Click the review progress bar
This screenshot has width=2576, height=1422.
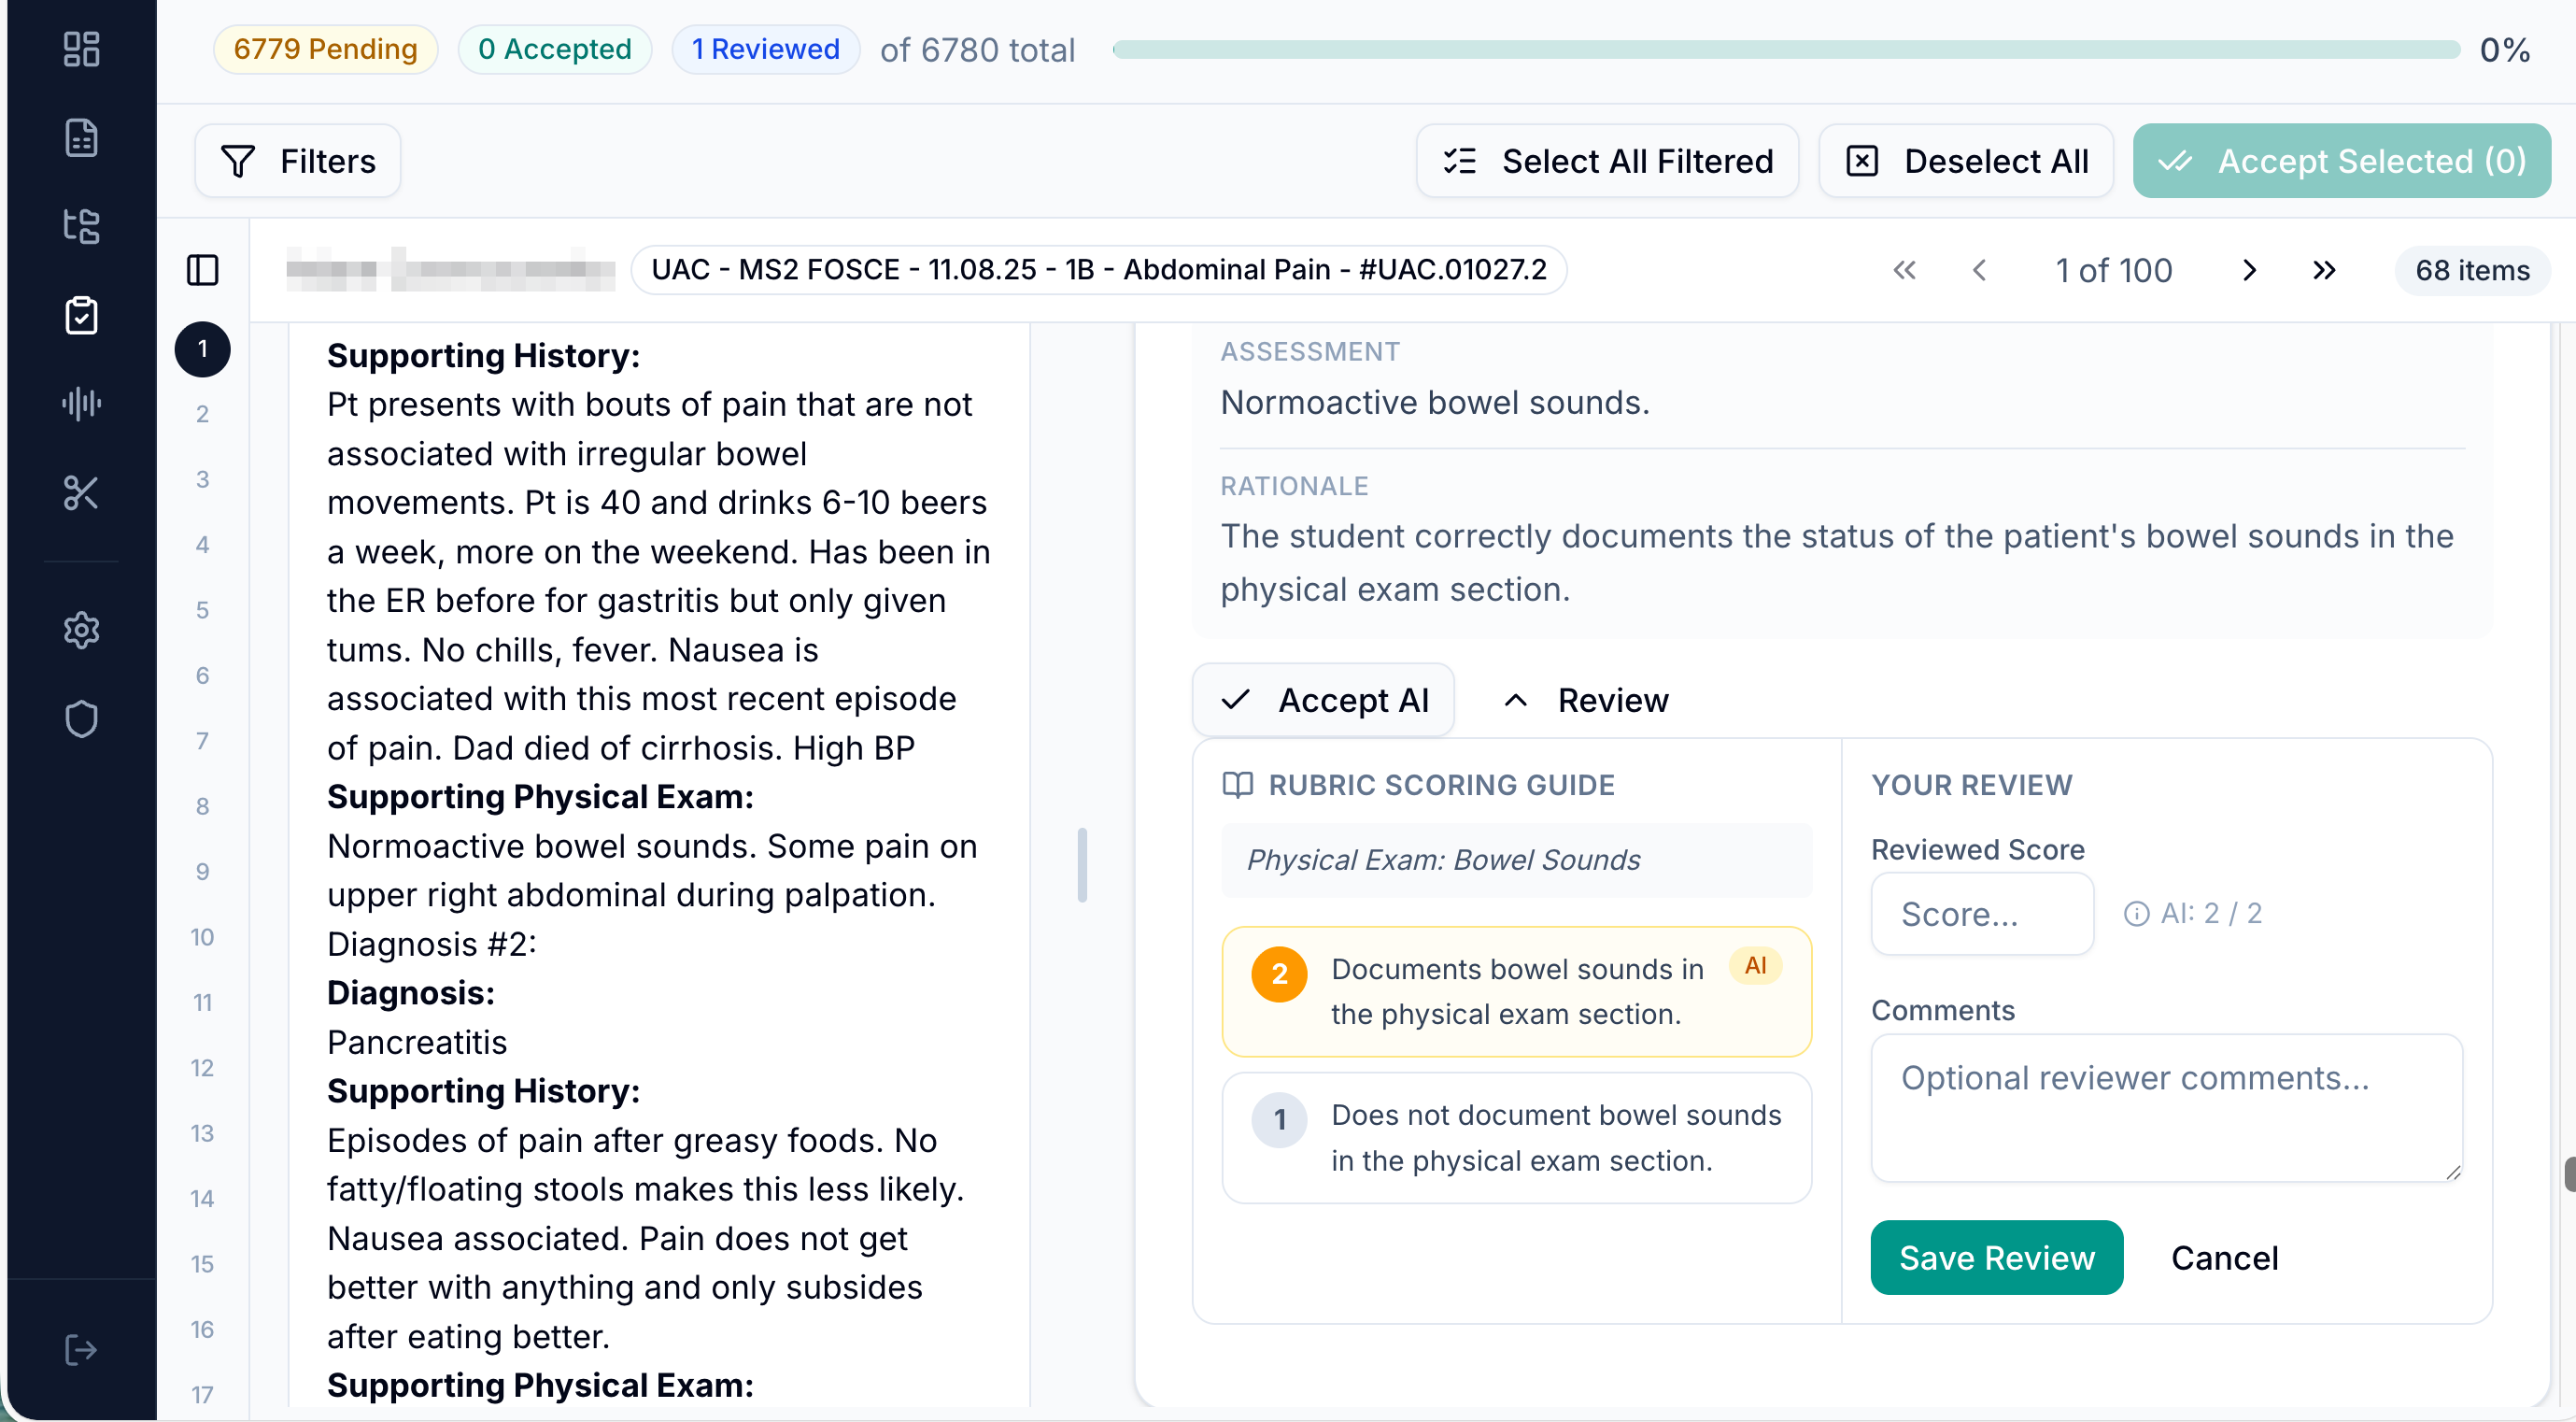pyautogui.click(x=1786, y=49)
